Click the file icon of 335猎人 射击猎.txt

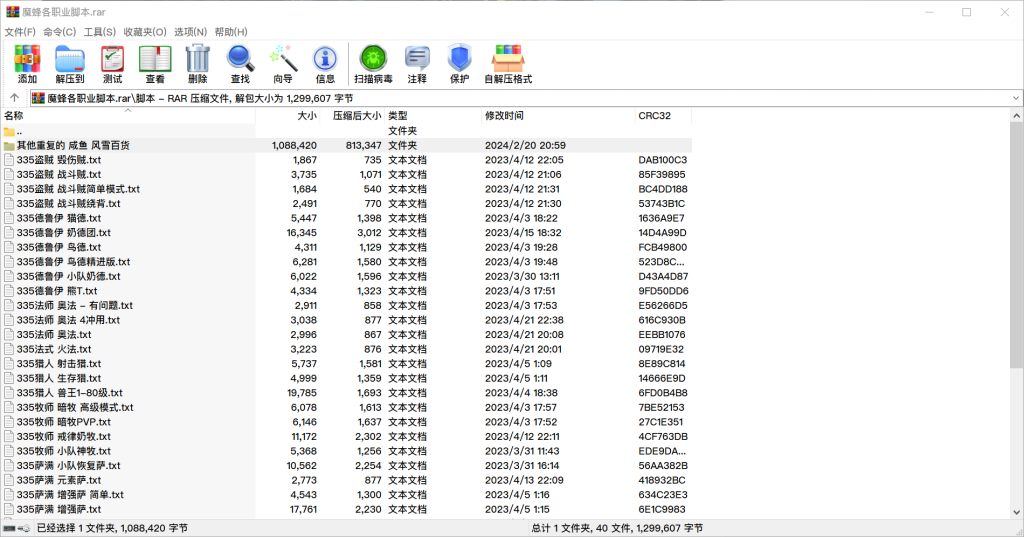coord(9,364)
